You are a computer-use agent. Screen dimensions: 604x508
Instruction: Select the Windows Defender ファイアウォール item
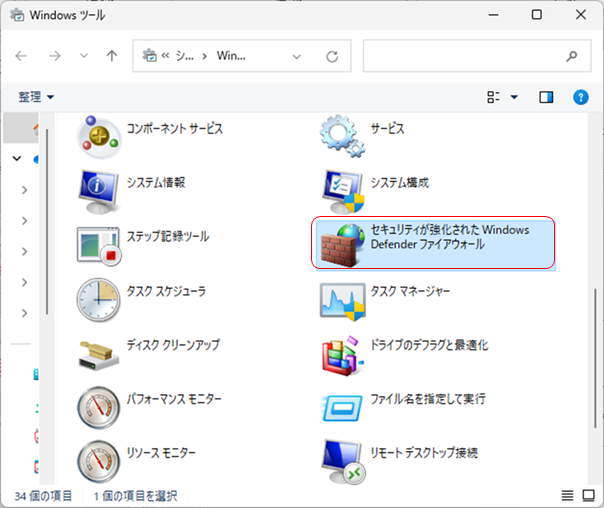434,244
